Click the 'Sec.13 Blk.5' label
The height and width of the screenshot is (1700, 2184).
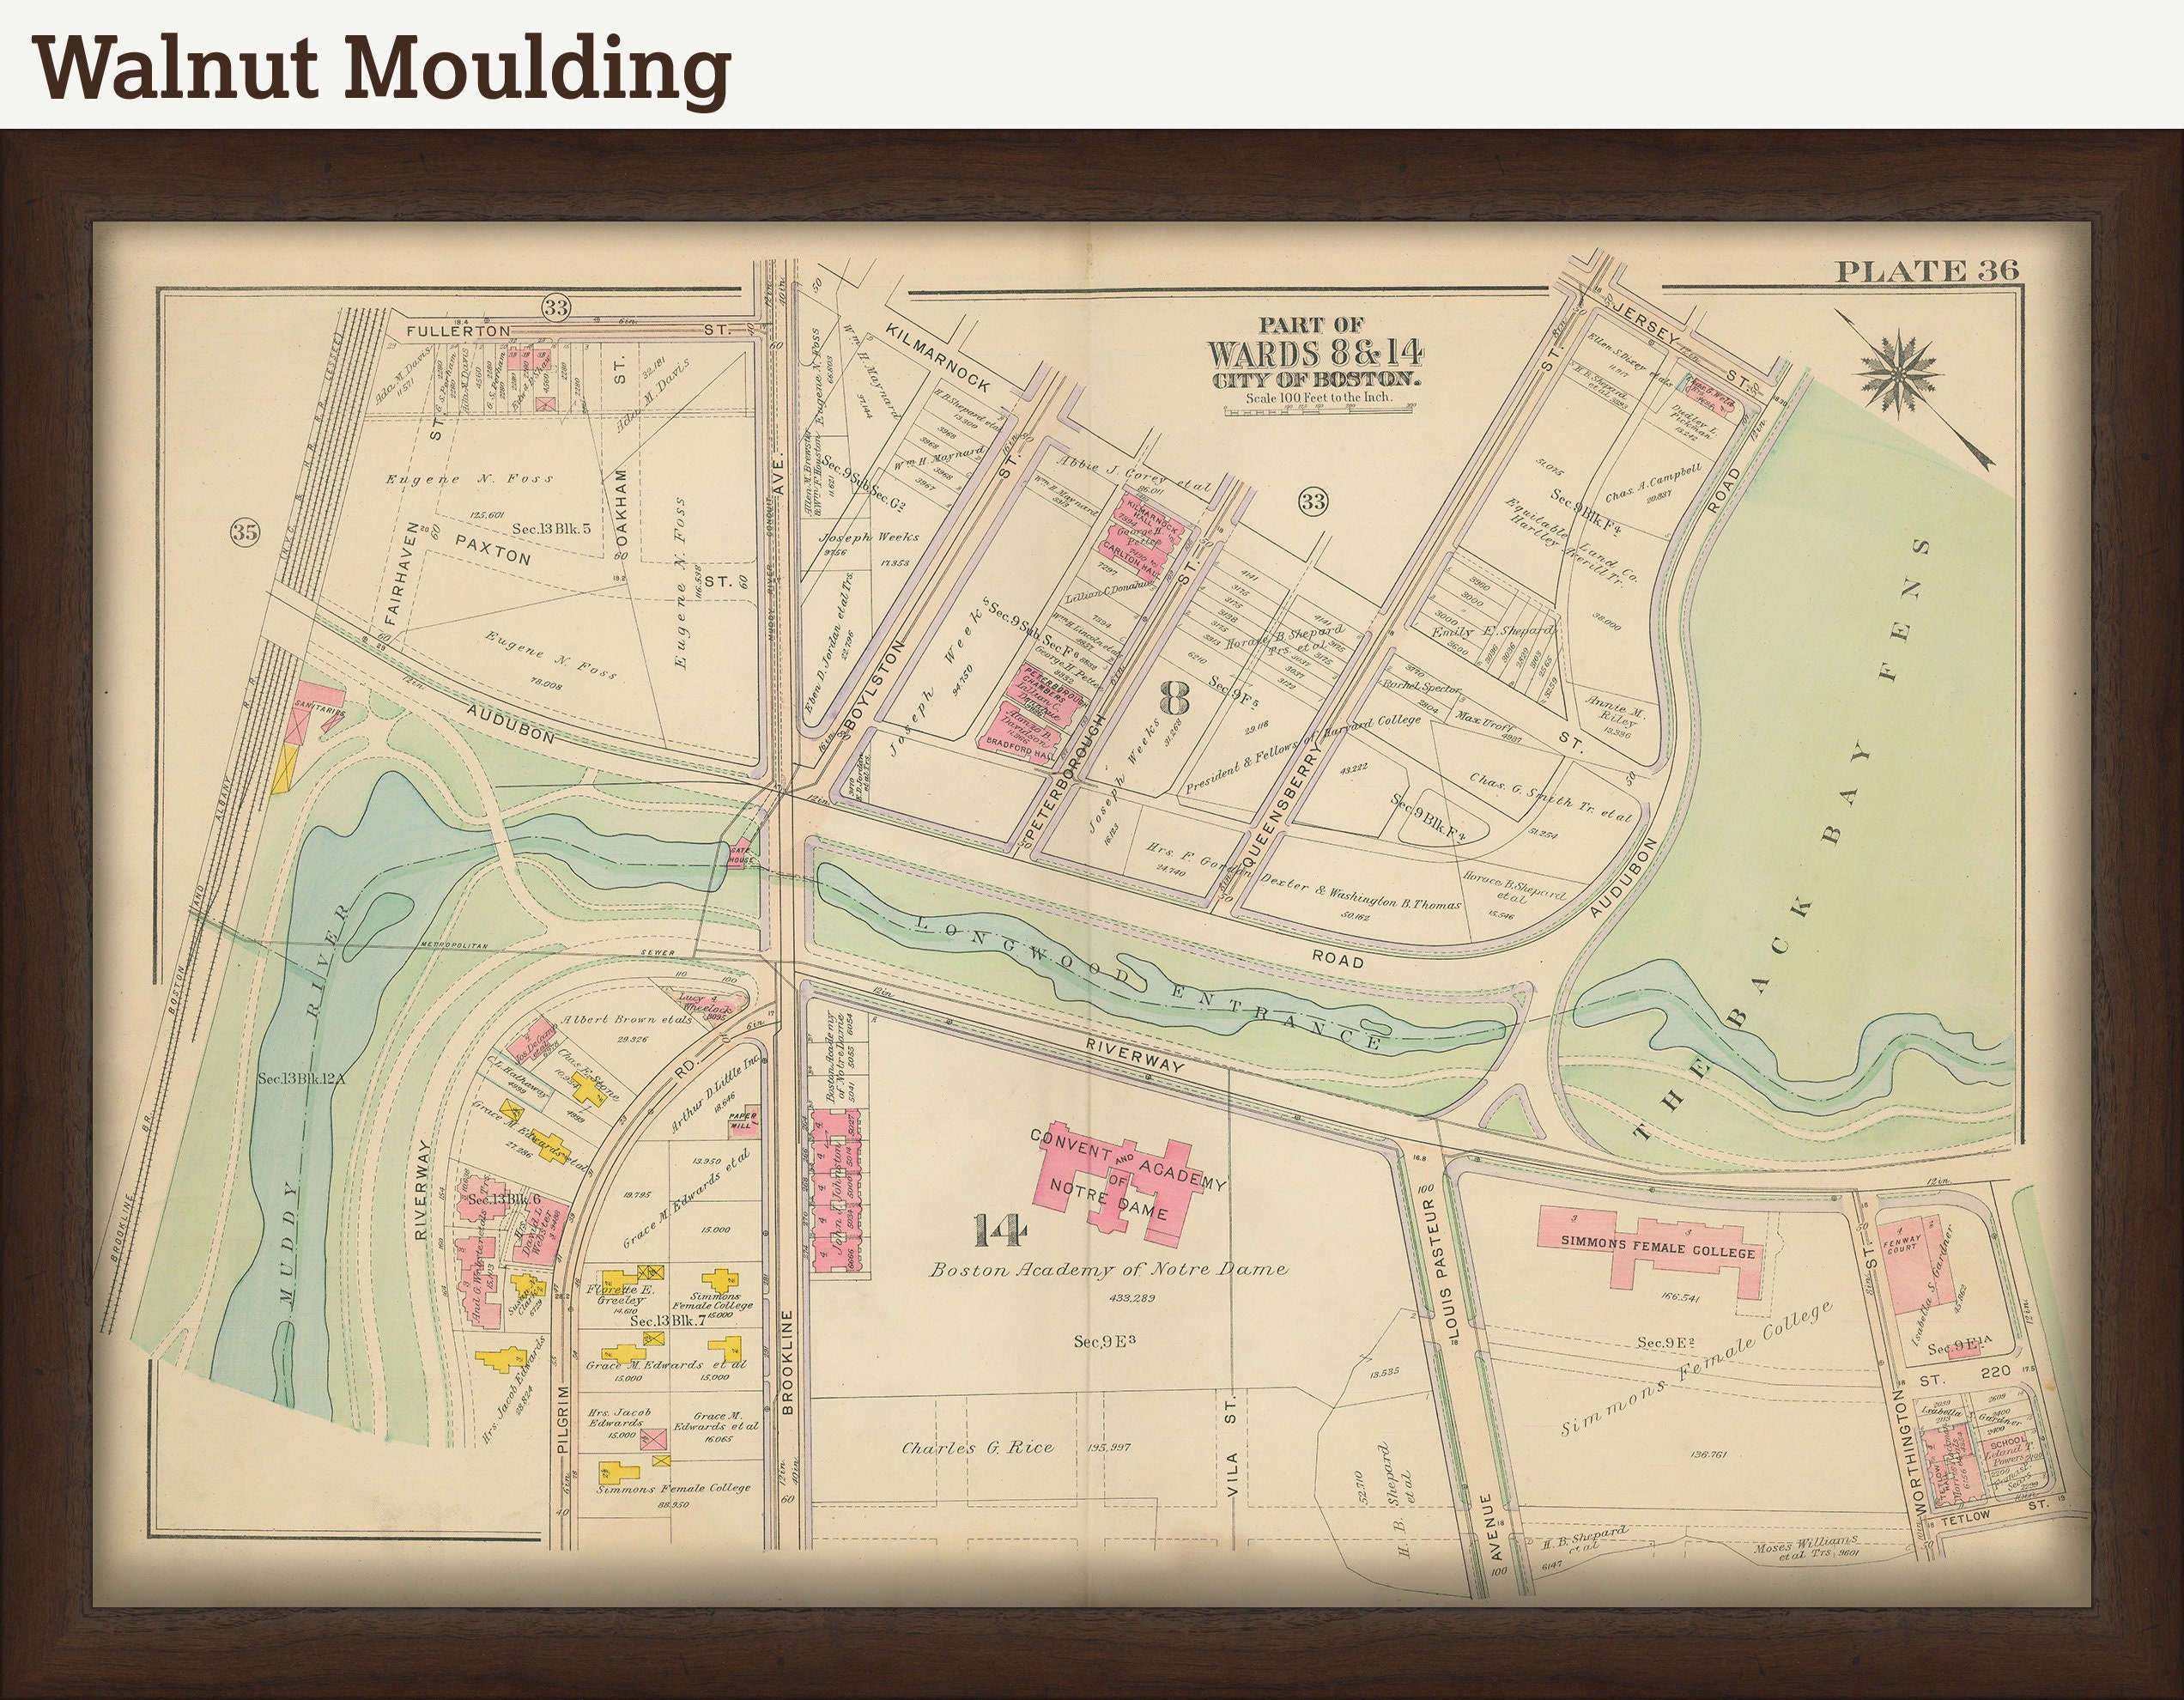(x=551, y=529)
